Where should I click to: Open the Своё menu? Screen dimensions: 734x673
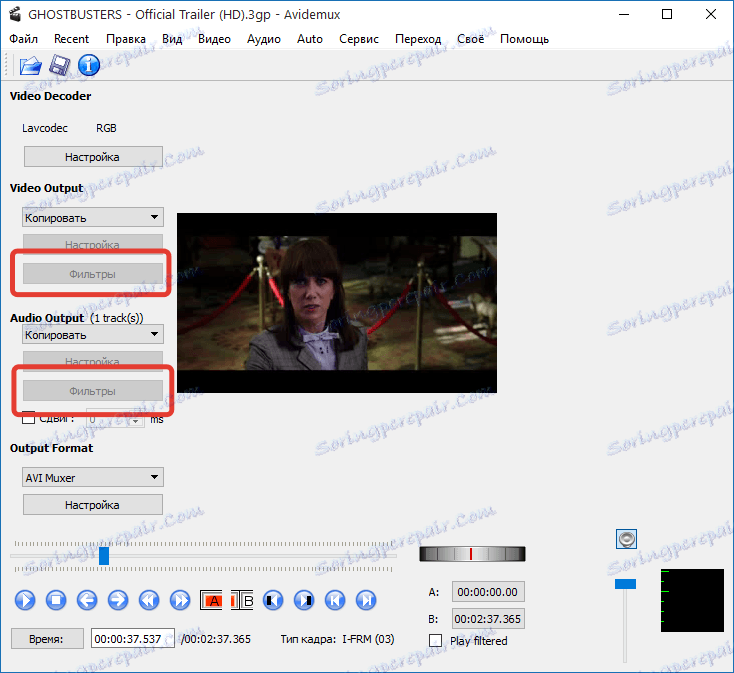pyautogui.click(x=470, y=39)
